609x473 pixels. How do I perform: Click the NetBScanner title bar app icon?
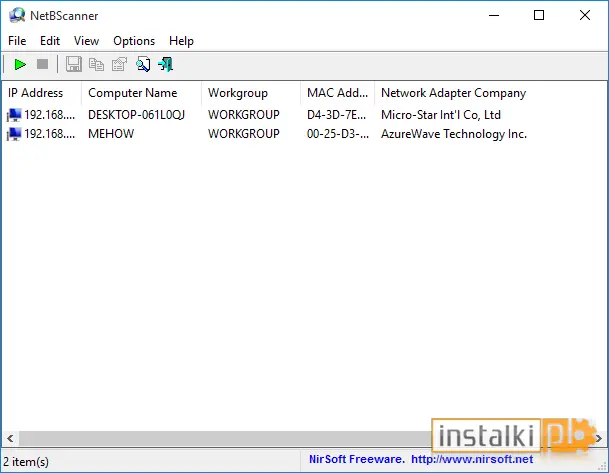pos(17,16)
